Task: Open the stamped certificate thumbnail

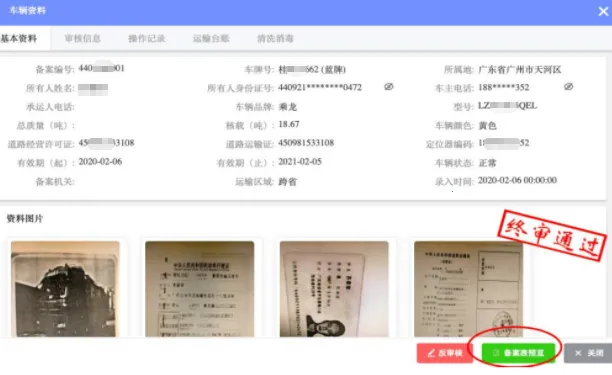Action: click(x=468, y=289)
